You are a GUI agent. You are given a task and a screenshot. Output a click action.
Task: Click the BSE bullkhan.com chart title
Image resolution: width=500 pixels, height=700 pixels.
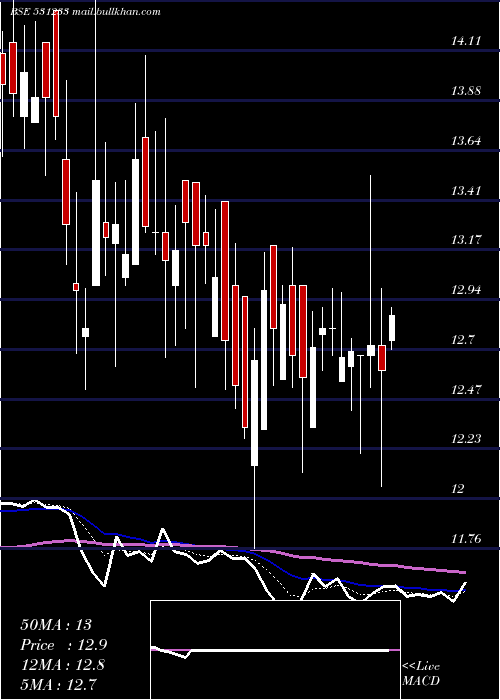pyautogui.click(x=85, y=12)
